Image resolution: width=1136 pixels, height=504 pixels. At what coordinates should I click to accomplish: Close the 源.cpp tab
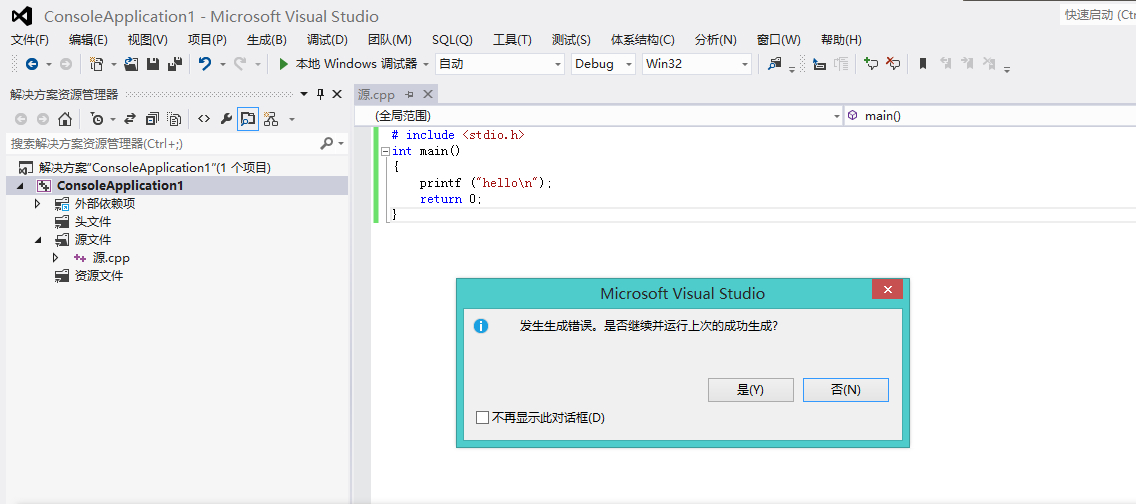(427, 94)
